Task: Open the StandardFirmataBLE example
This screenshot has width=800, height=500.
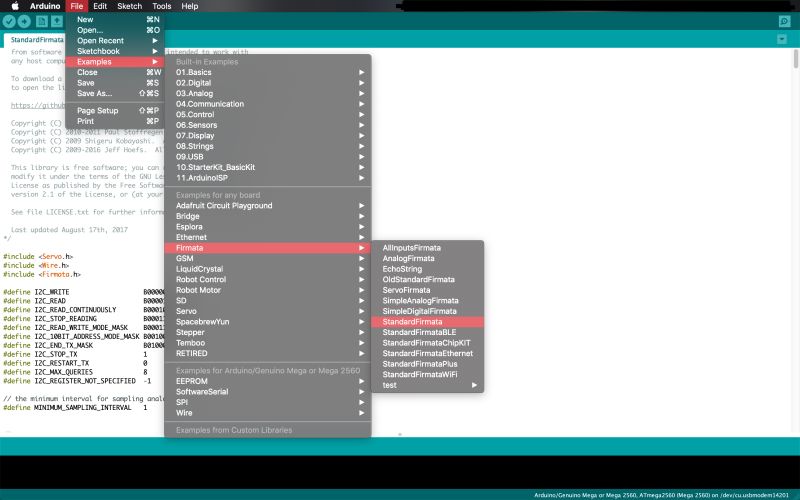Action: [x=428, y=332]
